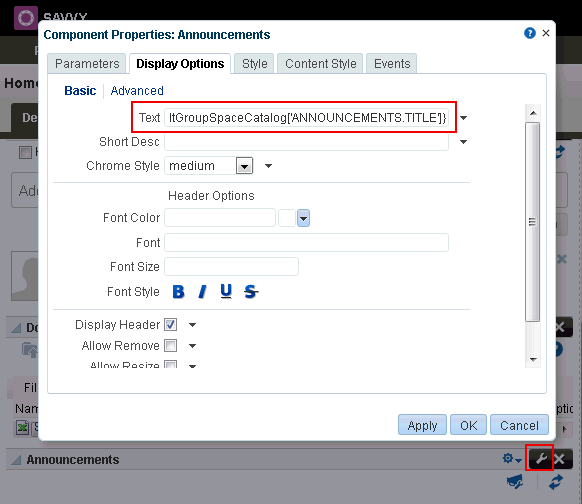Click the Font Color preview swatch
Screen dimensions: 582x504
coord(287,218)
